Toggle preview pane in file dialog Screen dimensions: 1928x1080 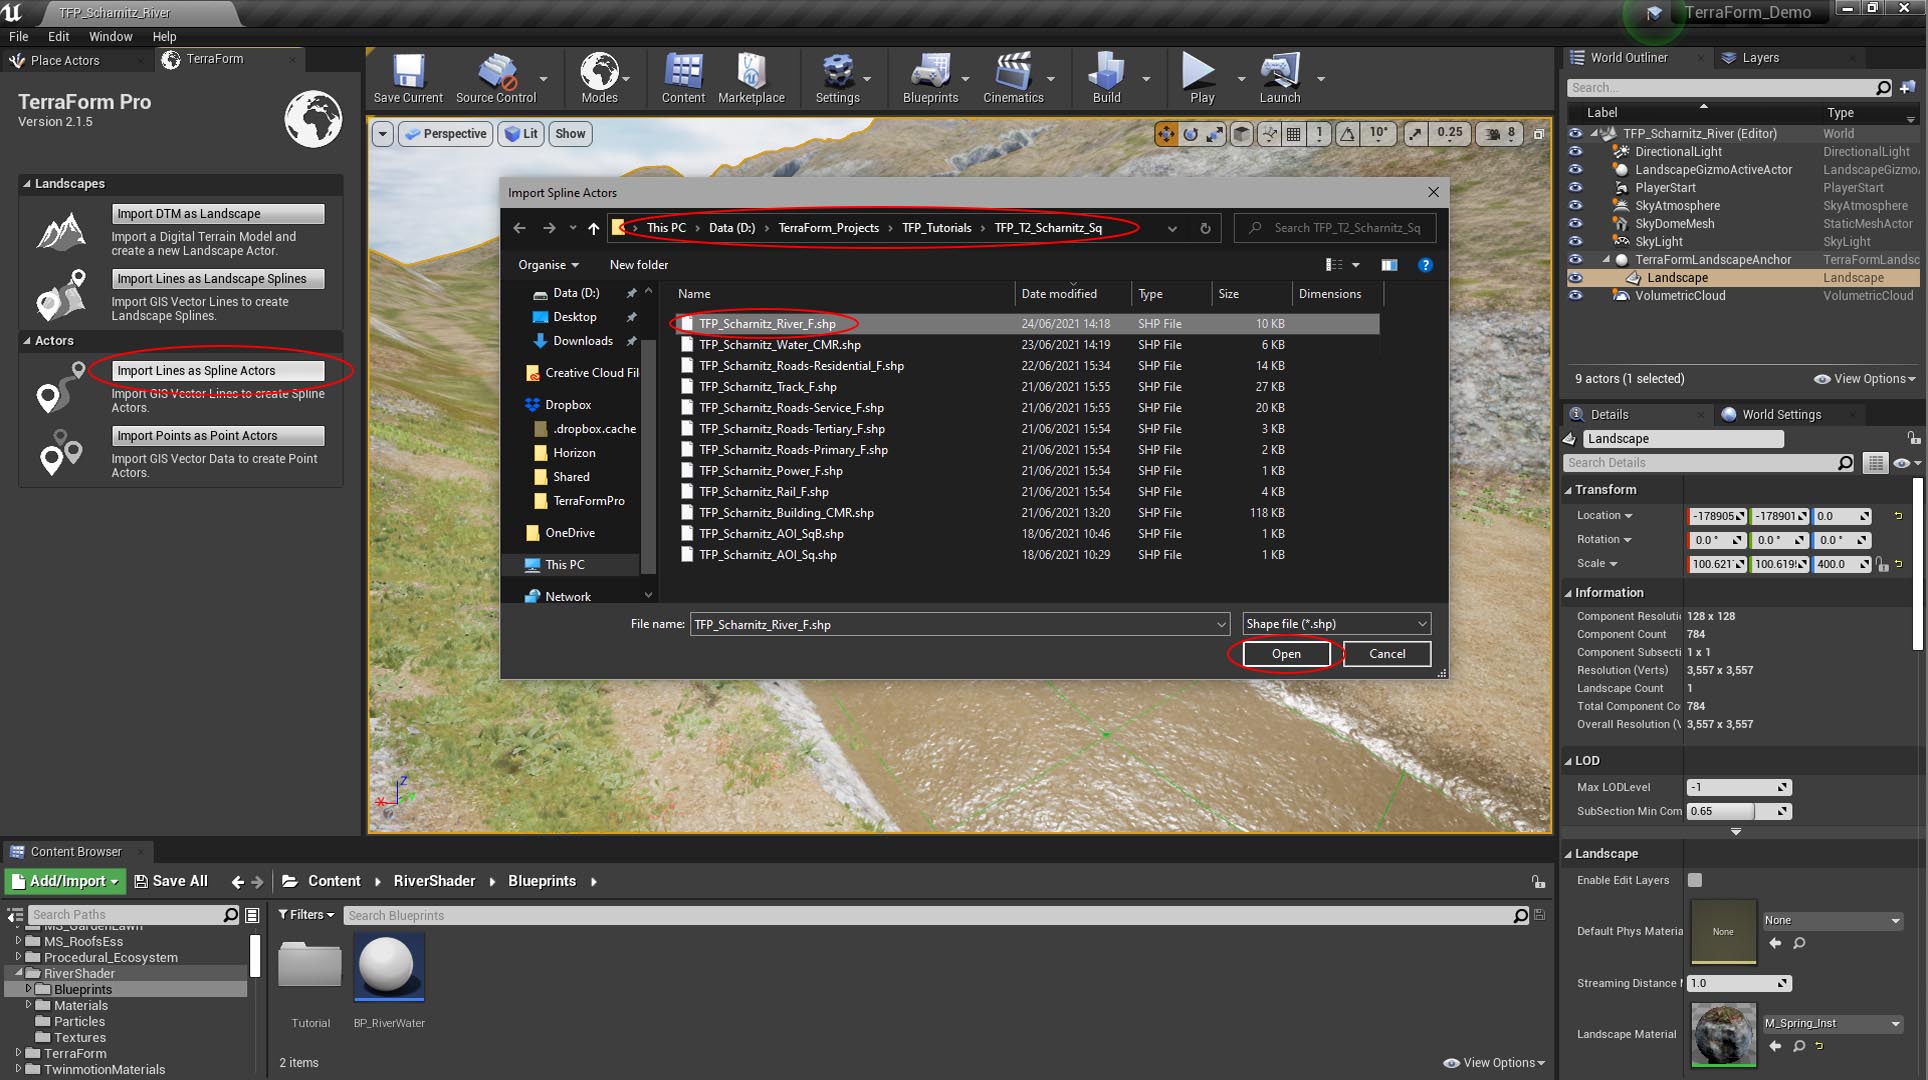click(1389, 265)
